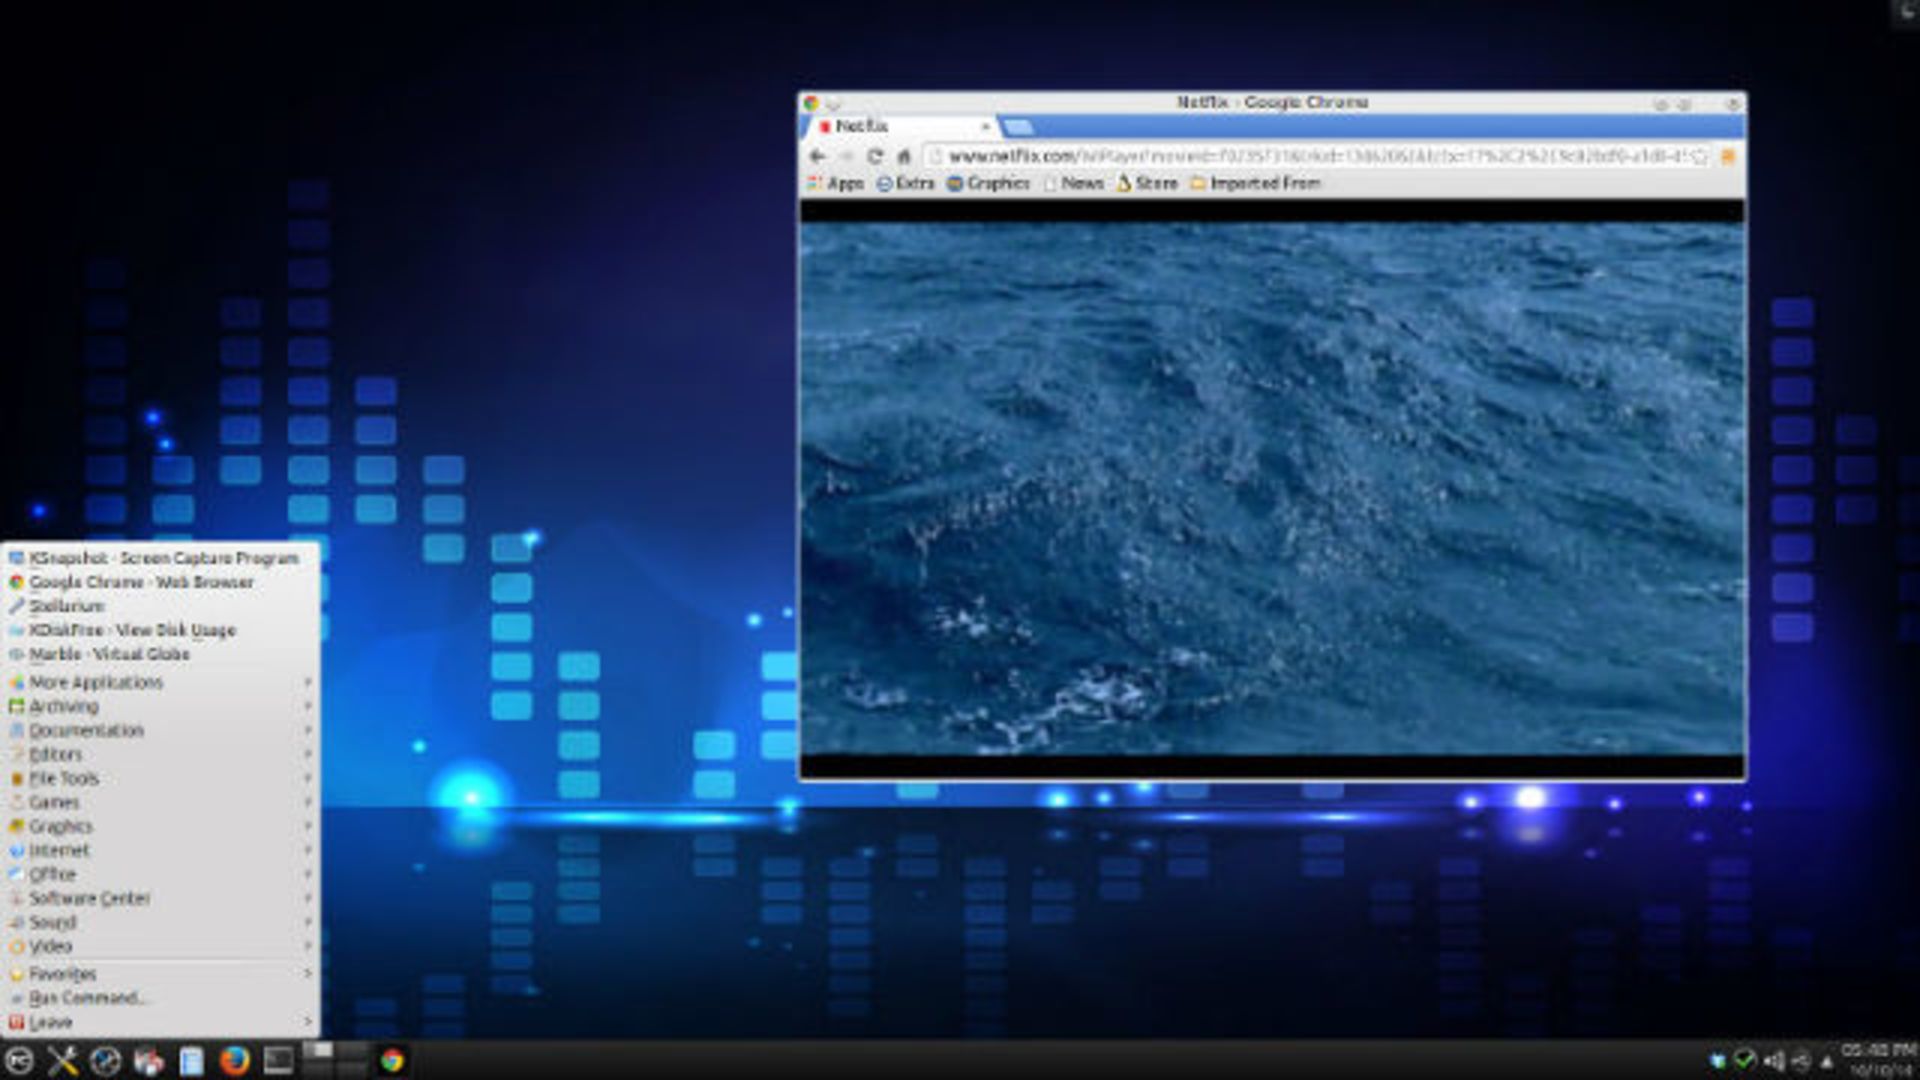Screen dimensions: 1920x1080
Task: Expand the More Applications submenu
Action: pyautogui.click(x=96, y=682)
